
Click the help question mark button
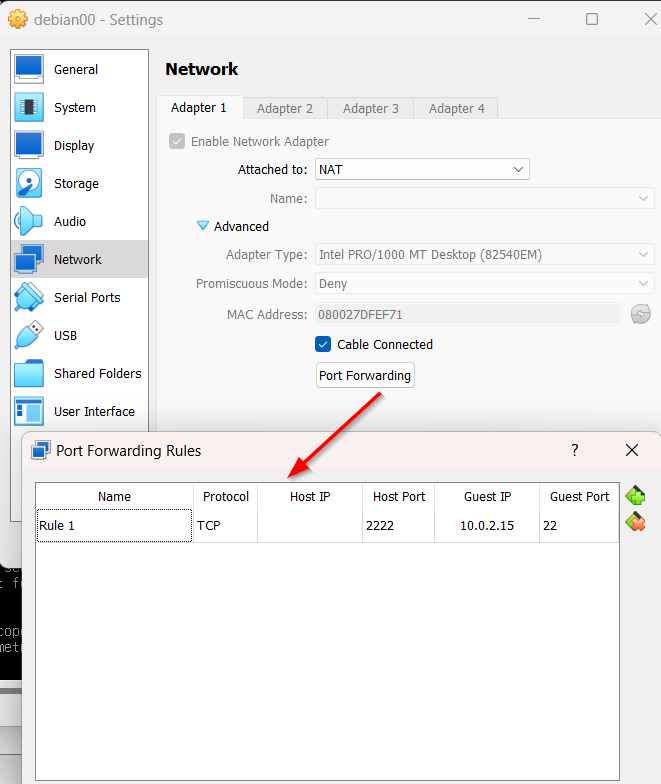[x=574, y=451]
